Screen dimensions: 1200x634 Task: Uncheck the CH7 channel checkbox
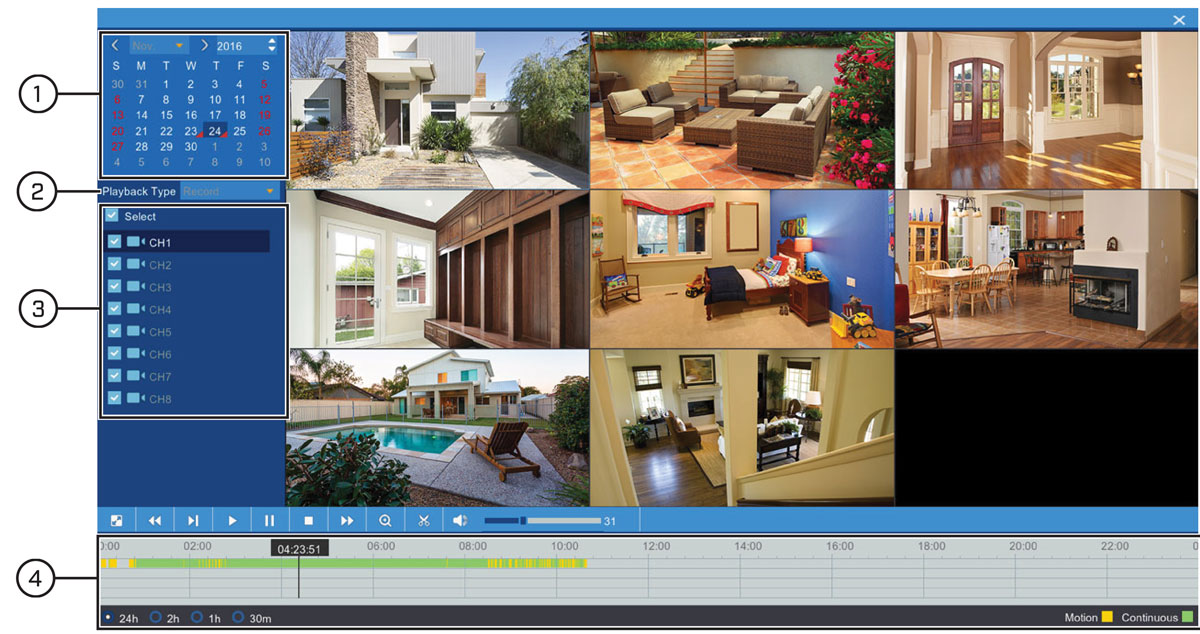[x=114, y=376]
